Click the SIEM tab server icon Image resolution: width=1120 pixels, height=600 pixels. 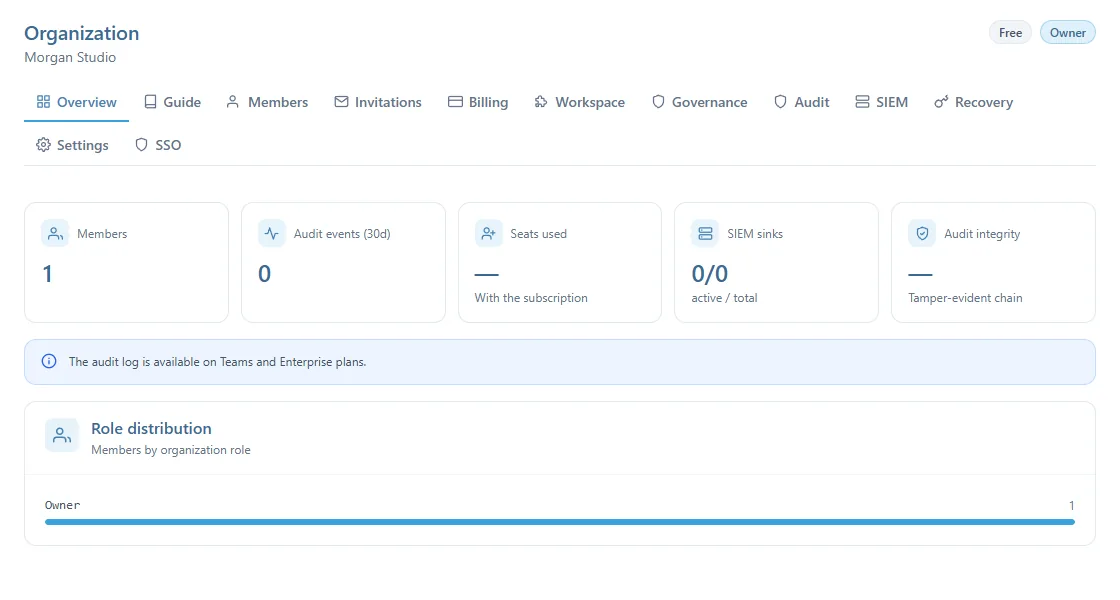pos(862,101)
